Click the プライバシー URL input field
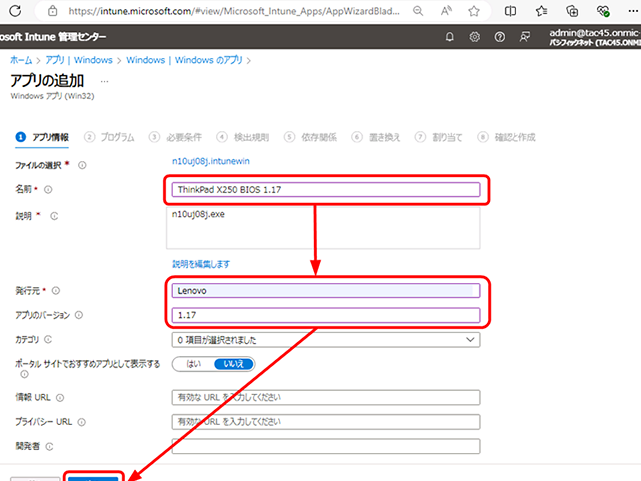 (x=326, y=422)
